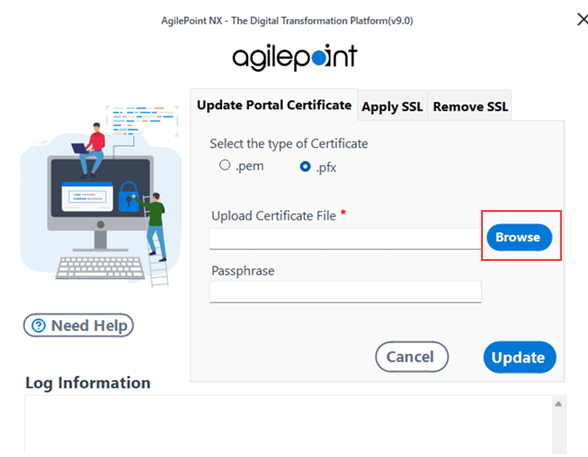Open the Remove SSL tab
This screenshot has height=457, width=588.
coord(470,106)
